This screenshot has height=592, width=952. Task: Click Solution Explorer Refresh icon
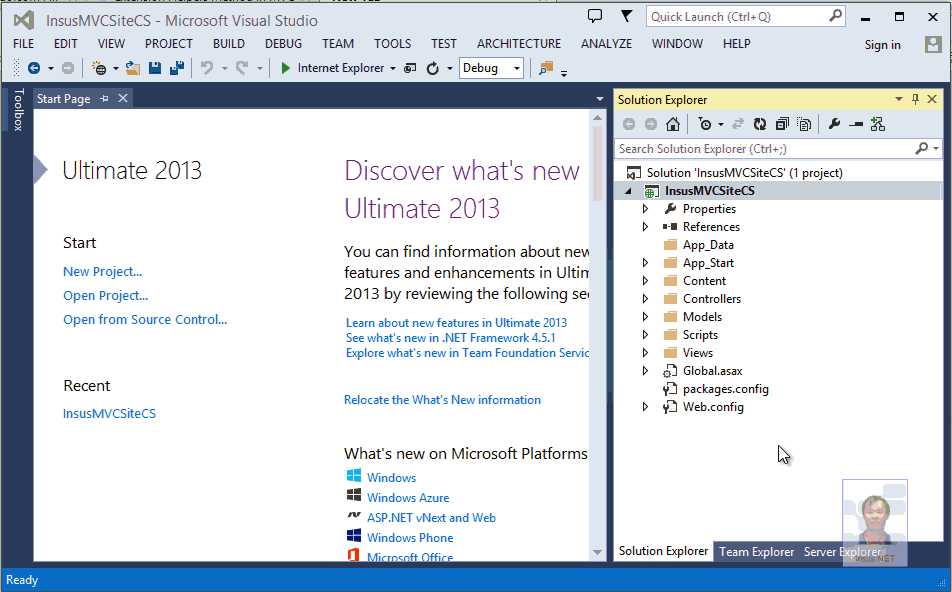(760, 124)
